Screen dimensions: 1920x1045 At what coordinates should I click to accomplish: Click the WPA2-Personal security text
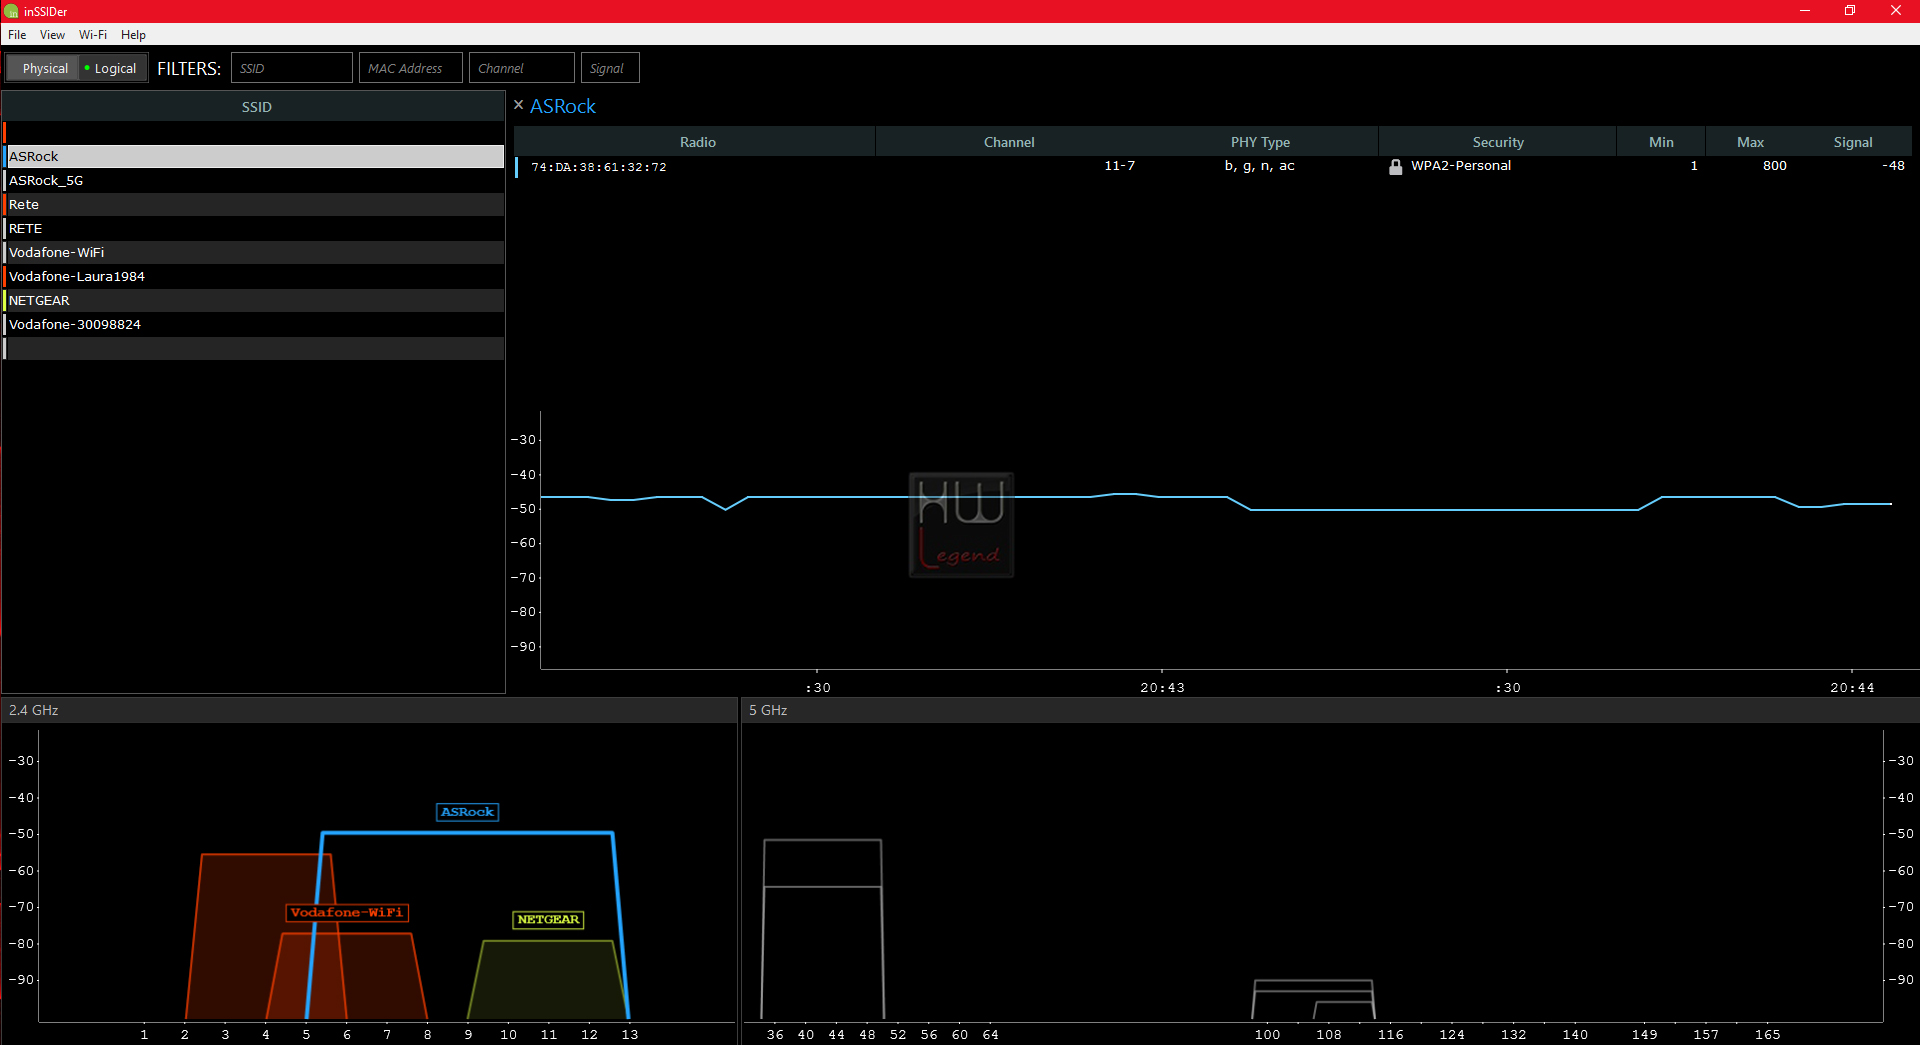(1461, 166)
